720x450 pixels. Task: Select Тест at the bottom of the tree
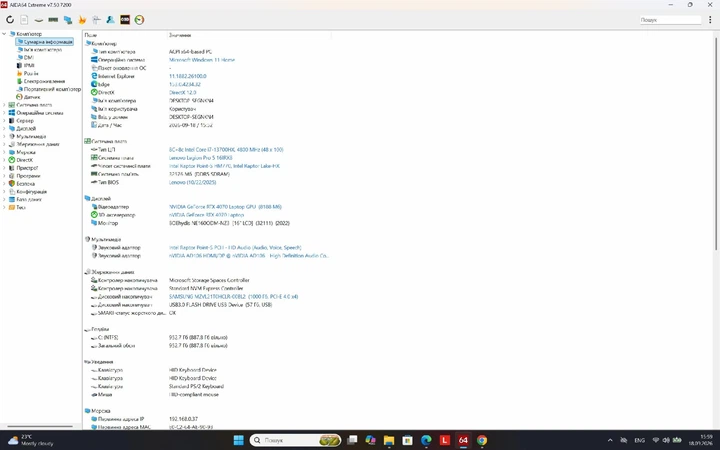(x=21, y=207)
